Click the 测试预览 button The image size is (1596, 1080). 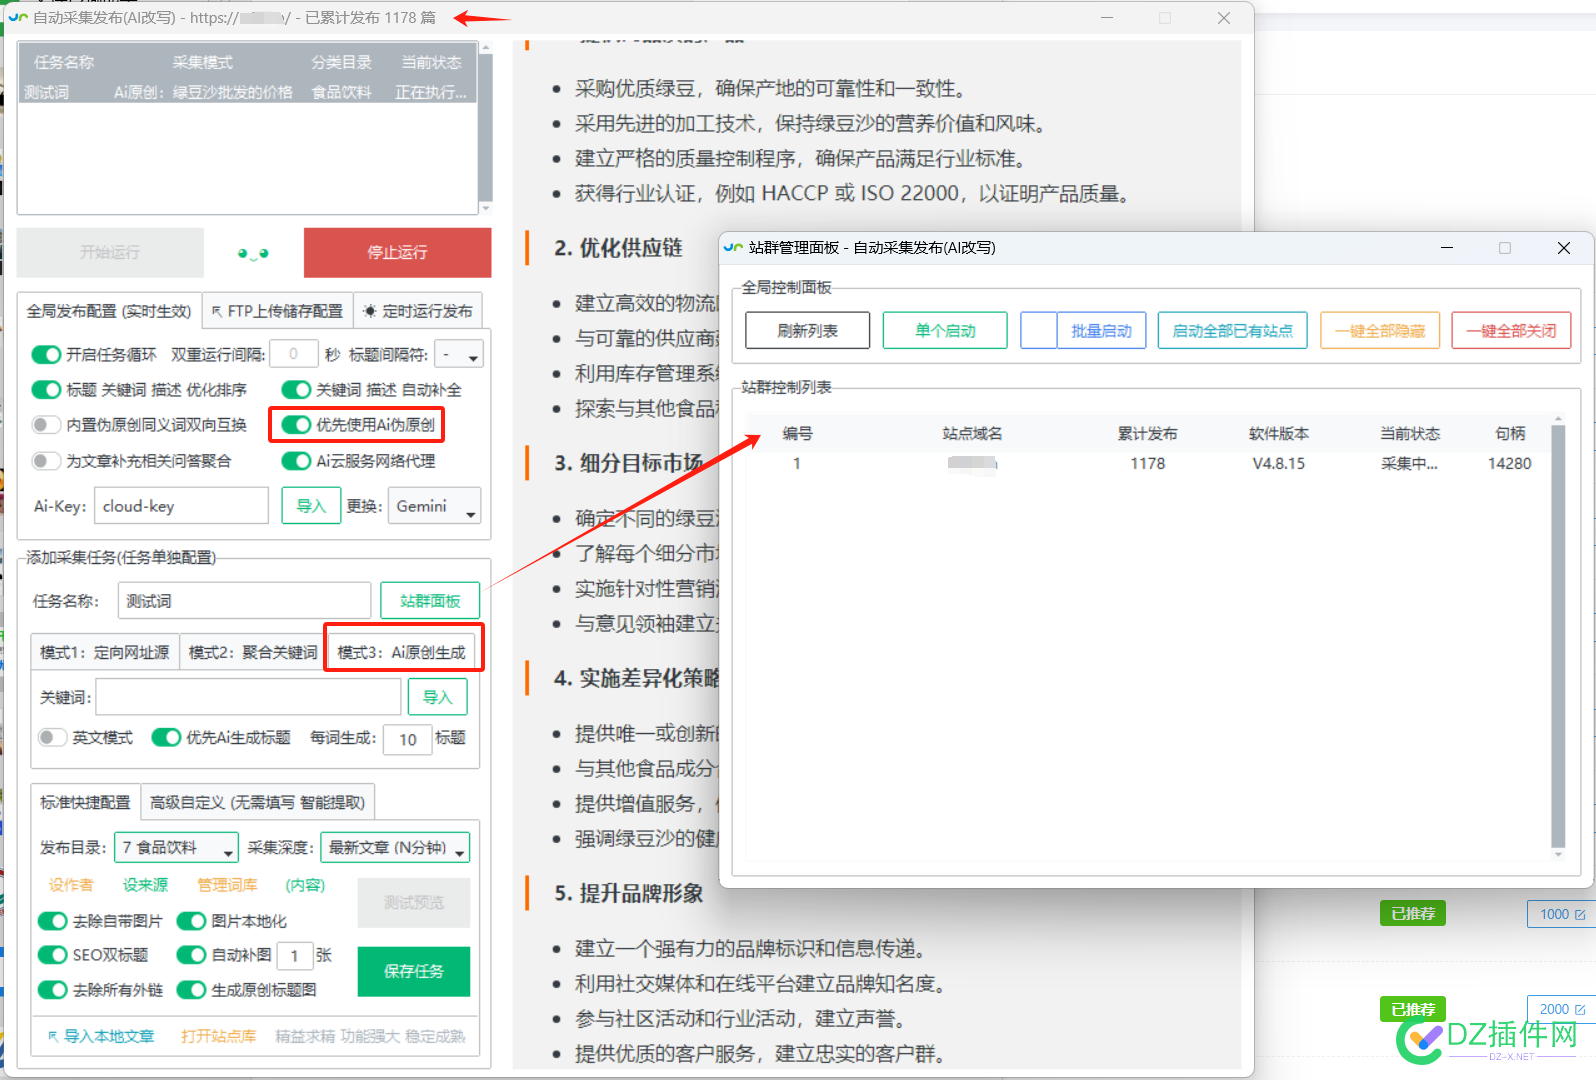click(x=414, y=903)
